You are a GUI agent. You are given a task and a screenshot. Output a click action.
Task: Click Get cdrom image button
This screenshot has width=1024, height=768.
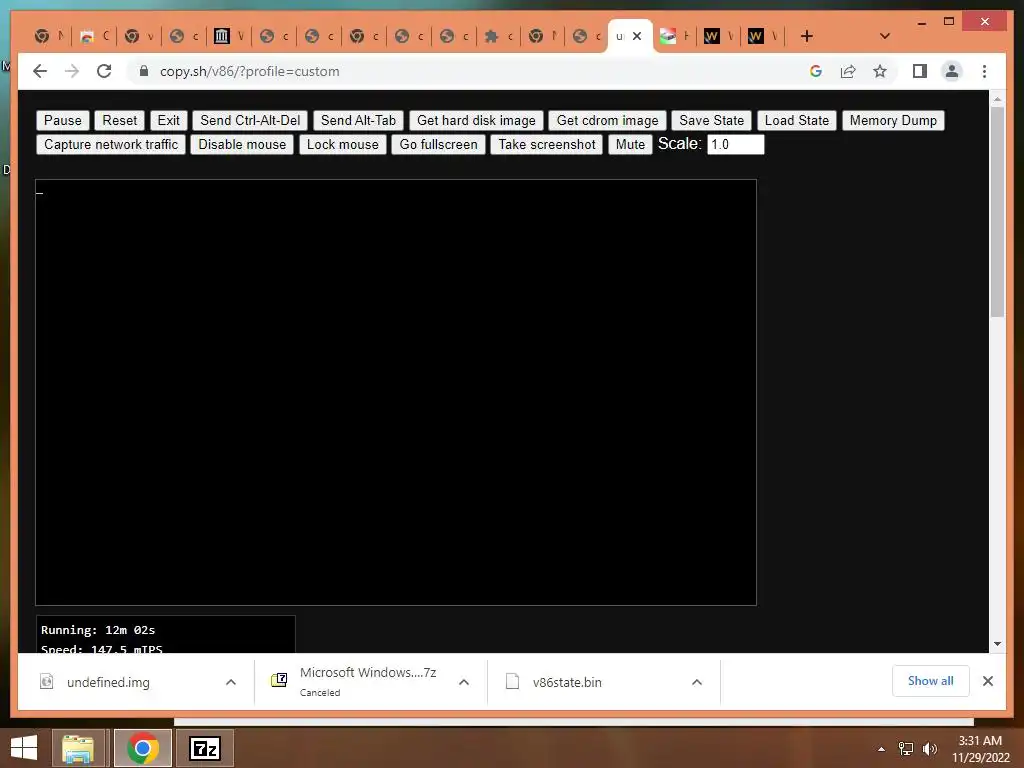pos(607,120)
